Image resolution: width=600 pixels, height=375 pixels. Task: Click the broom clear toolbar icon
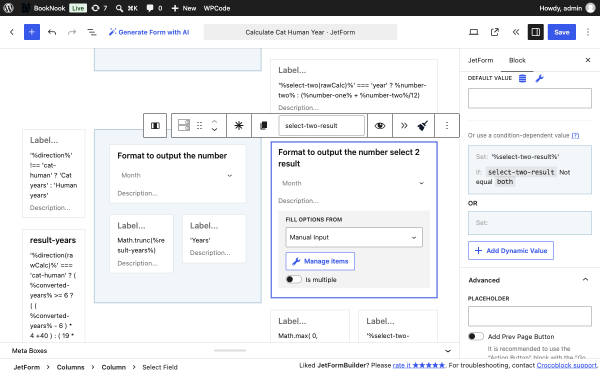(x=422, y=126)
